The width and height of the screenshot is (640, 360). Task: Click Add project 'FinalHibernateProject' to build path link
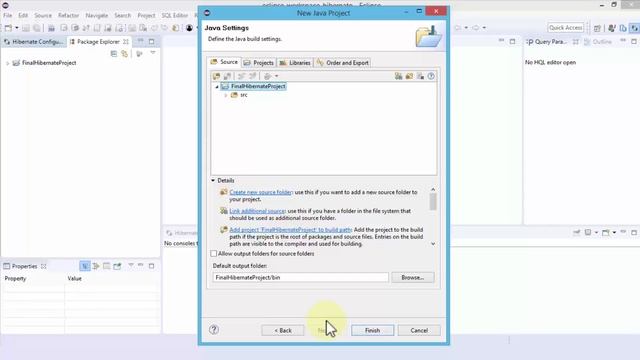pos(290,230)
